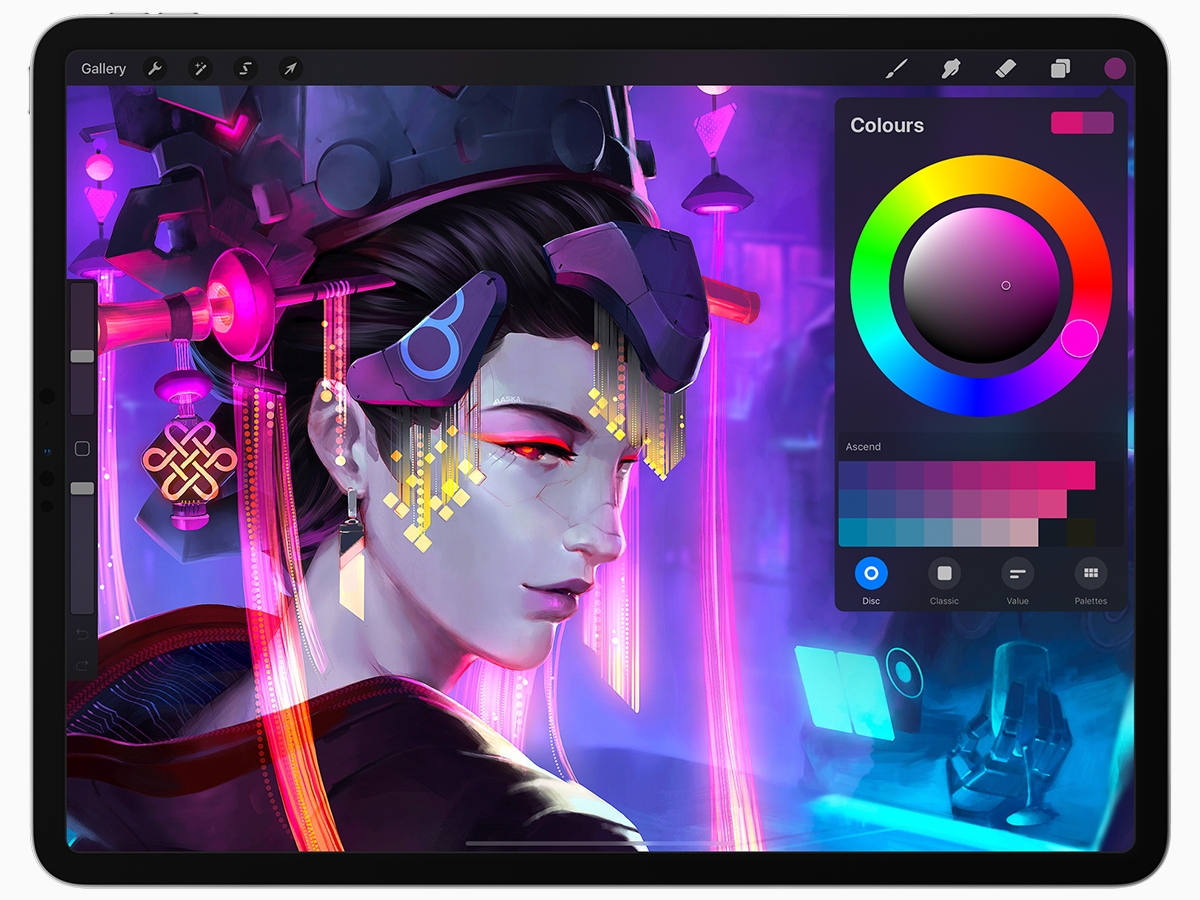Image resolution: width=1200 pixels, height=900 pixels.
Task: Activate the Transform arrow tool
Action: (x=289, y=69)
